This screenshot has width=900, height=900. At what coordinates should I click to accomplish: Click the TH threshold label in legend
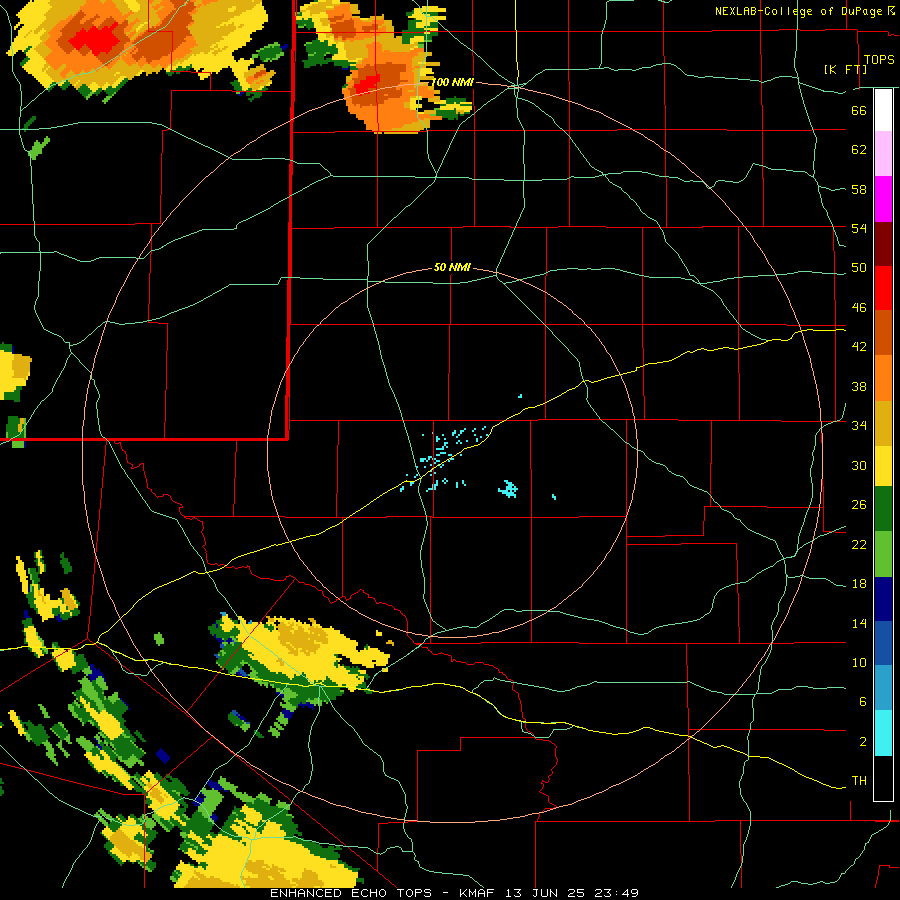click(859, 781)
